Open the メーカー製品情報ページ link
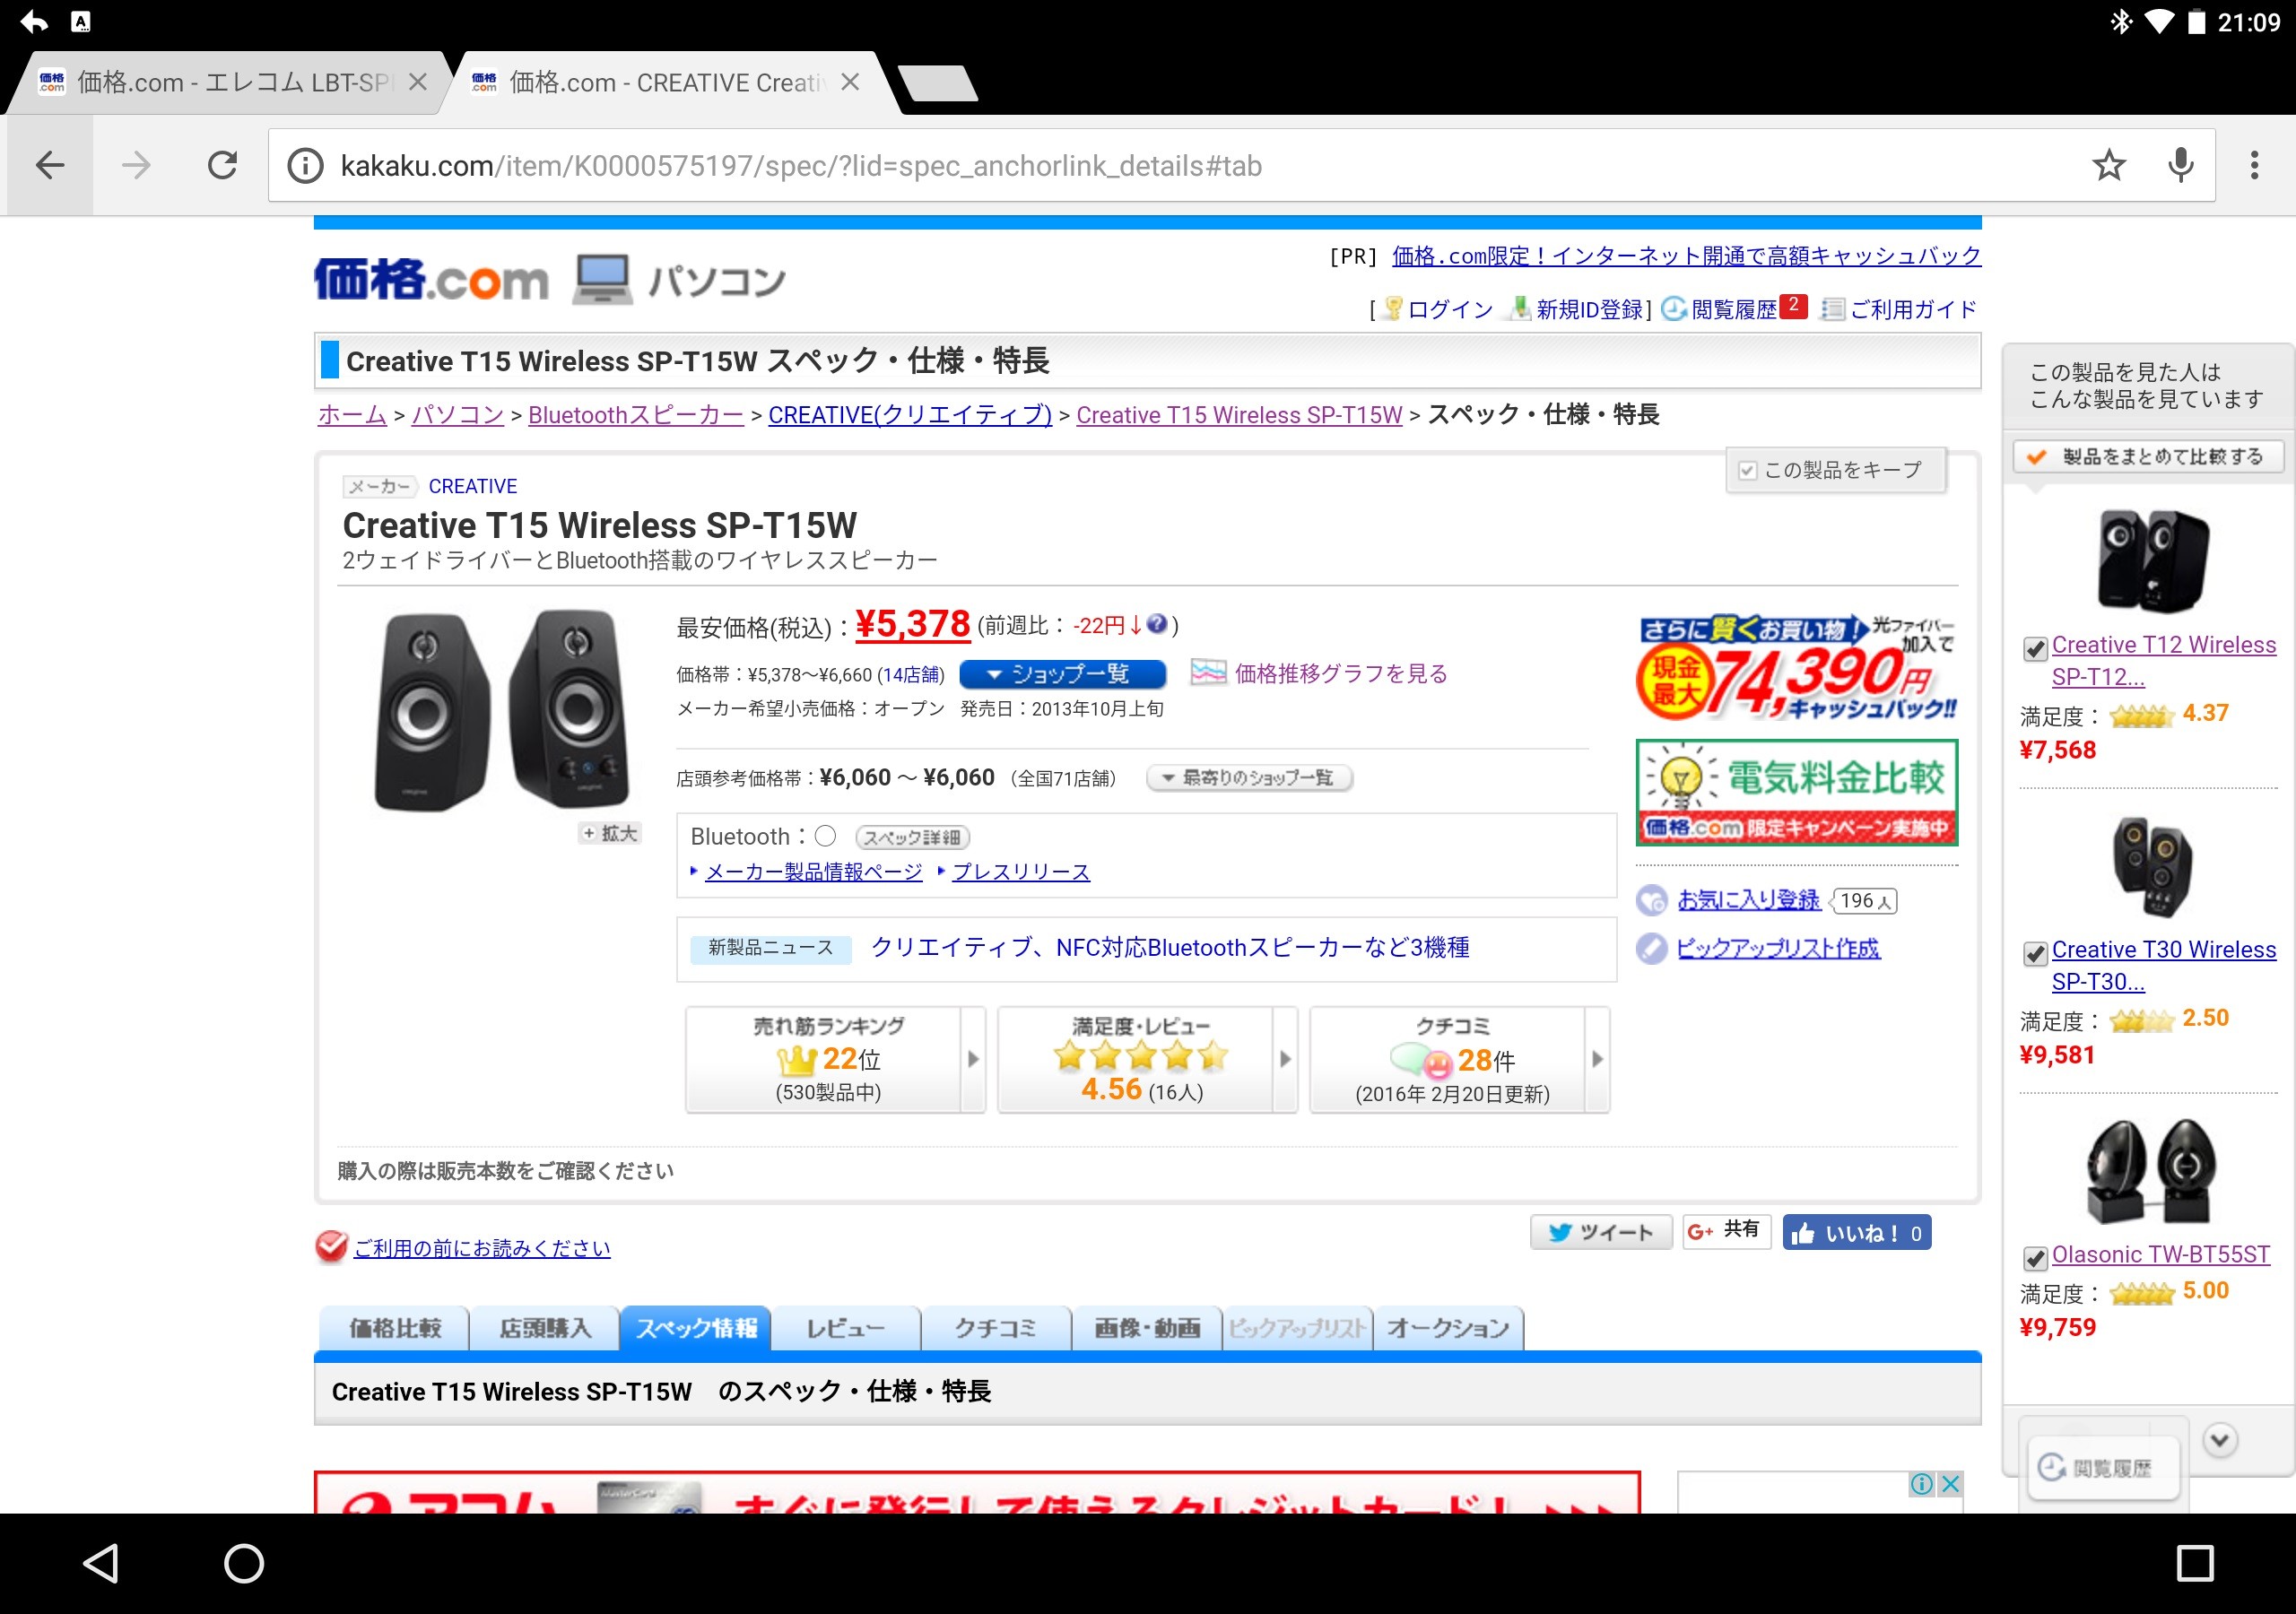The width and height of the screenshot is (2296, 1614). click(x=813, y=872)
